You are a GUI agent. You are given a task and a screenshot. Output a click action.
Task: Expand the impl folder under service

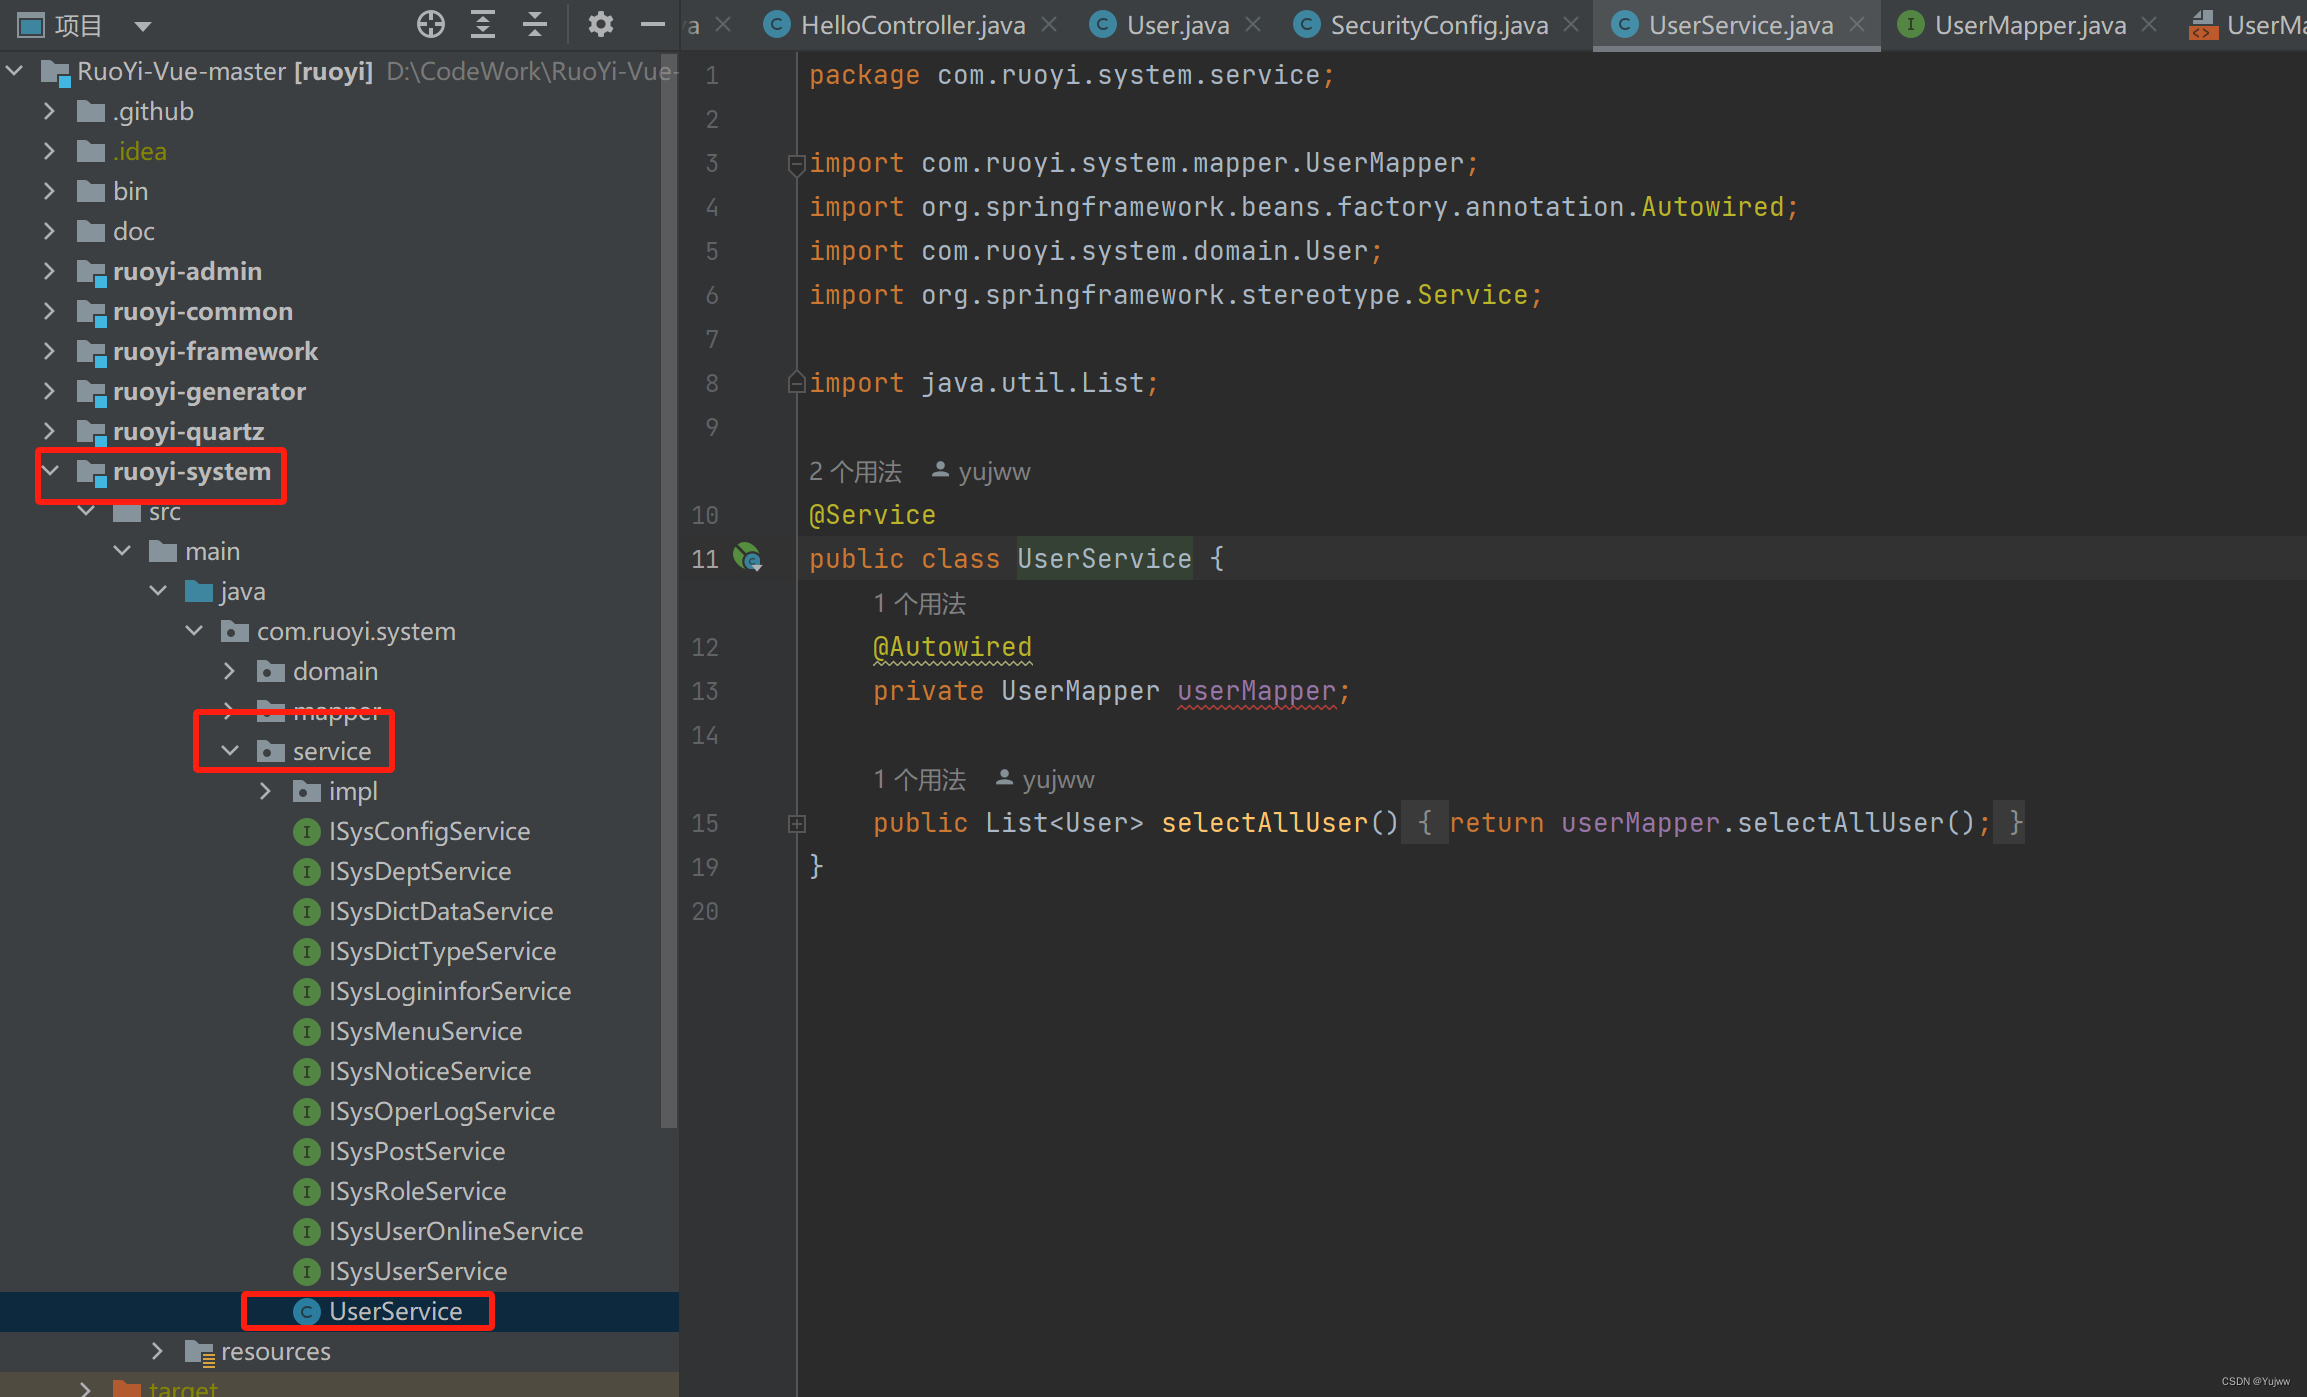(266, 791)
